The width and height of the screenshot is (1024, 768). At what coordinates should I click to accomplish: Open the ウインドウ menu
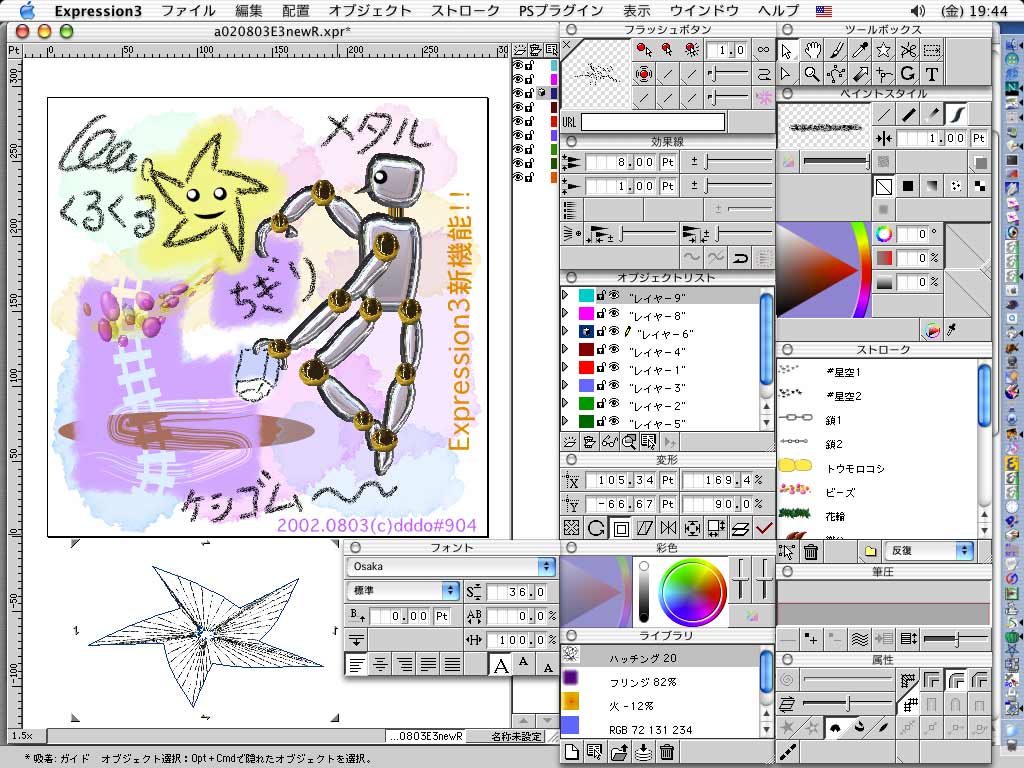point(704,11)
